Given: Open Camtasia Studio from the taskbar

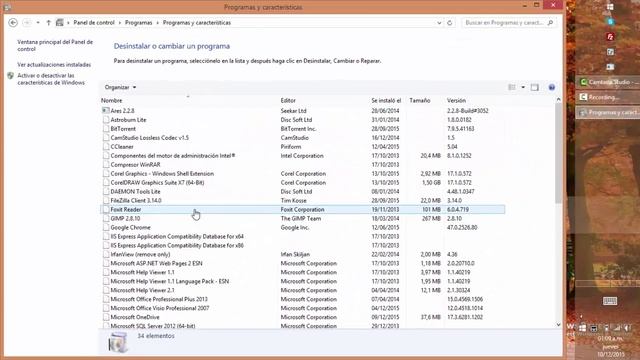Looking at the screenshot, I should [608, 82].
